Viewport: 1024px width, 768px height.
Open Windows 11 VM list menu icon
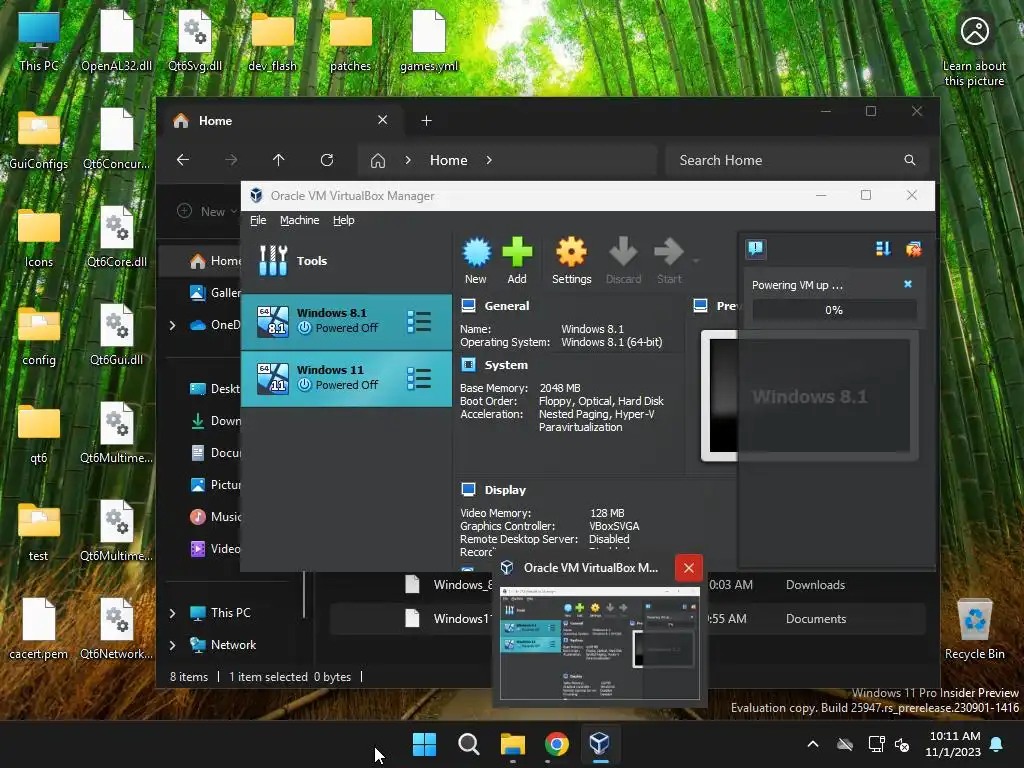point(419,379)
